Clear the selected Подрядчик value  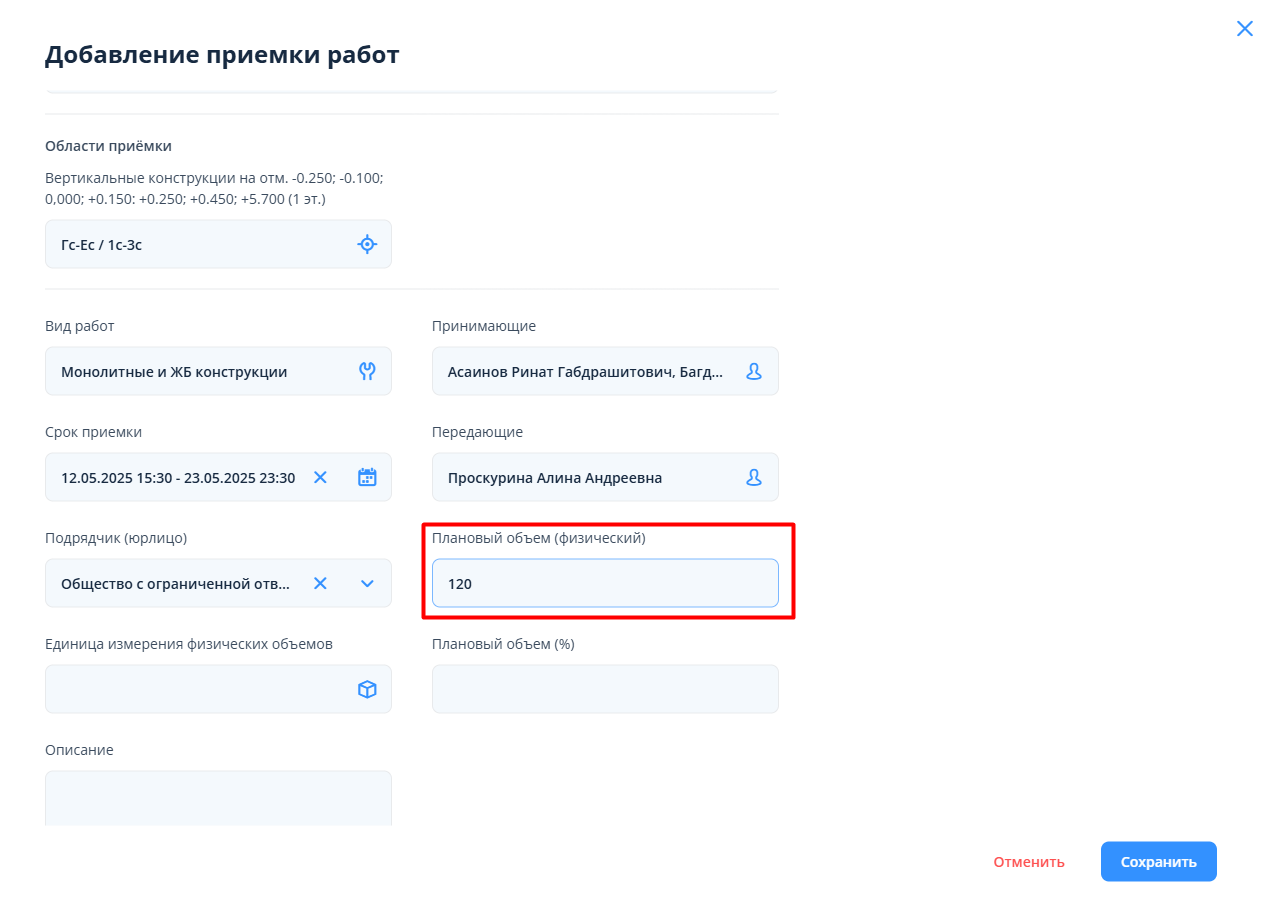click(320, 583)
